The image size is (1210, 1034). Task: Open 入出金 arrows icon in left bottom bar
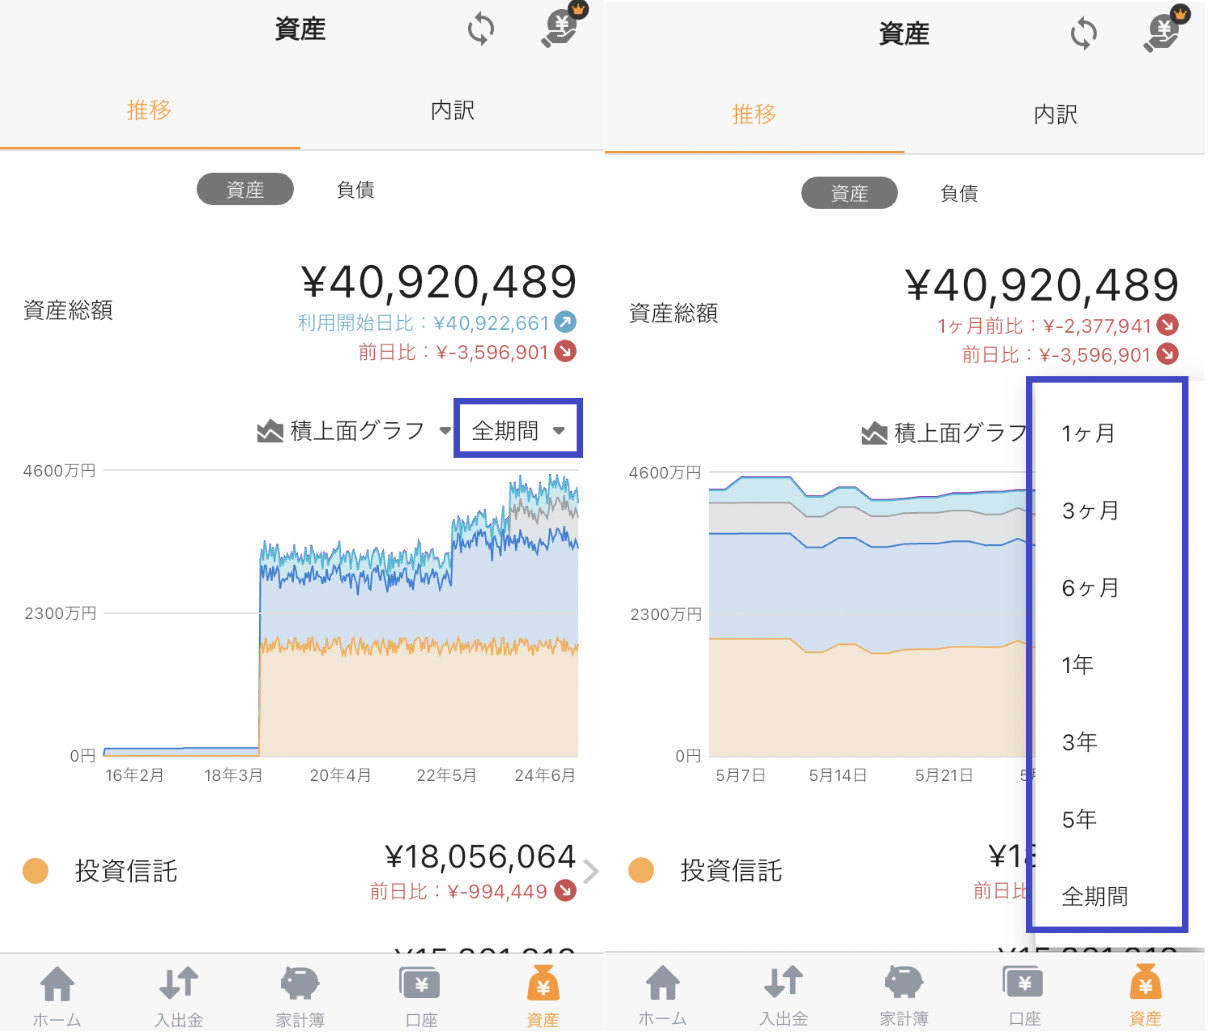[x=179, y=997]
